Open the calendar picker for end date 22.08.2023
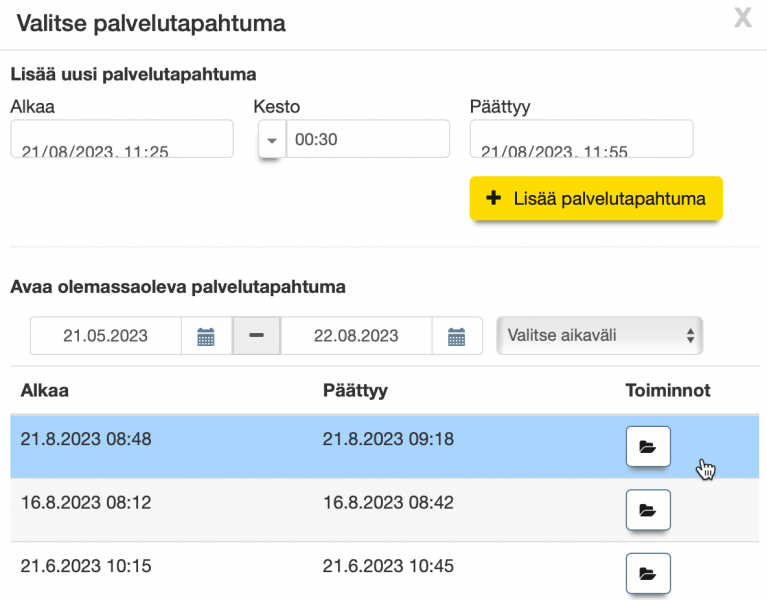Screen dimensions: 767x600 click(x=457, y=336)
